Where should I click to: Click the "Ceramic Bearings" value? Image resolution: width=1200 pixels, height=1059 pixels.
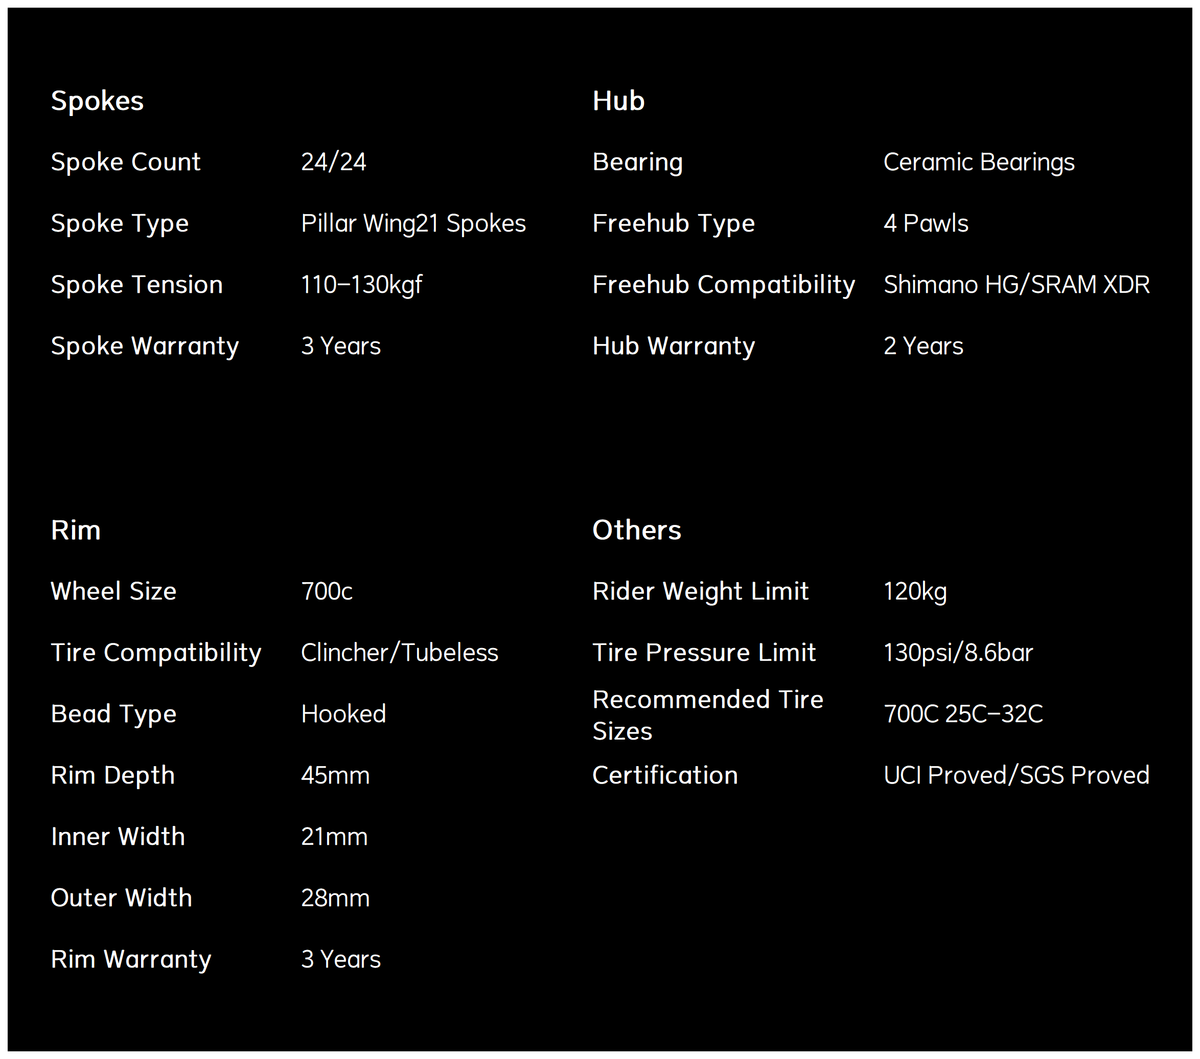pos(979,163)
